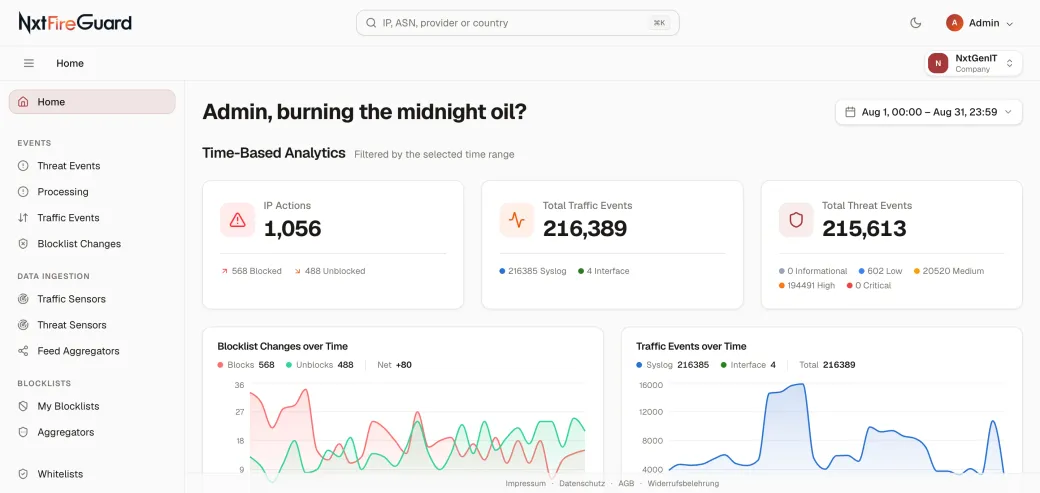Image resolution: width=1040 pixels, height=493 pixels.
Task: Click the orange Admin avatar
Action: click(x=954, y=23)
